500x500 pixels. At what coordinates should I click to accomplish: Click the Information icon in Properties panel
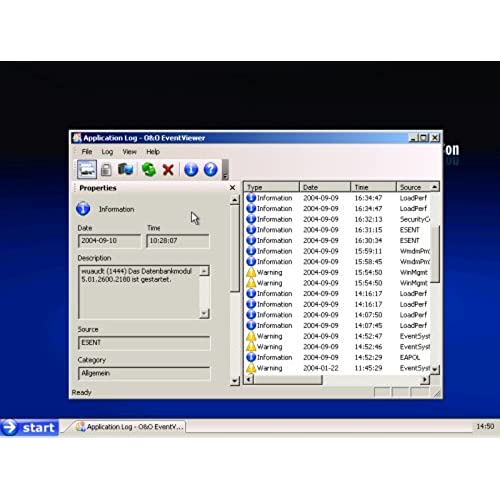click(x=83, y=209)
